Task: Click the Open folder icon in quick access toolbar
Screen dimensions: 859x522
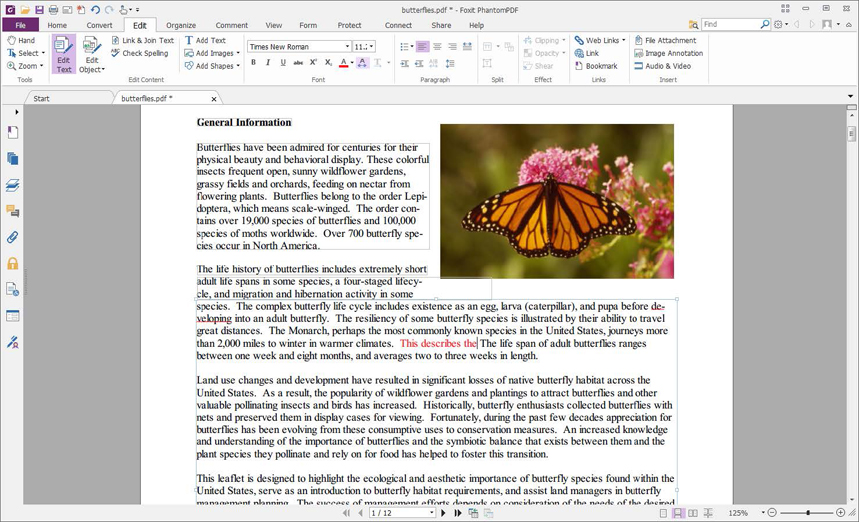Action: click(25, 9)
